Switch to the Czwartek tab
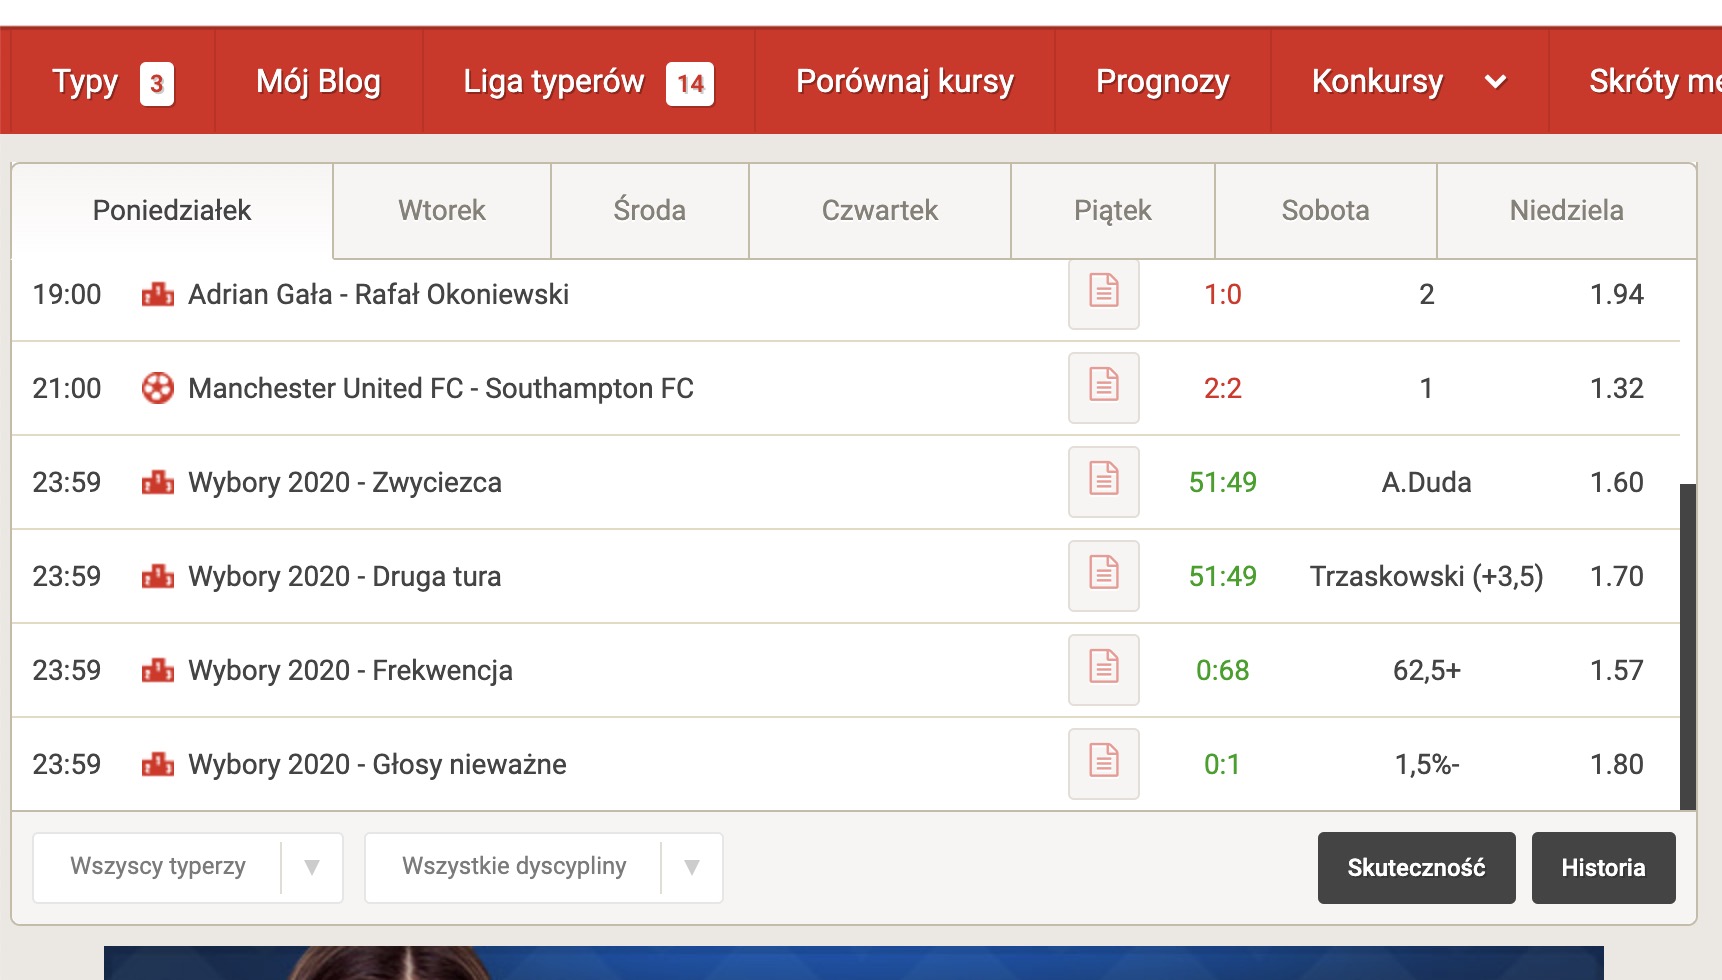This screenshot has height=980, width=1722. click(x=880, y=211)
